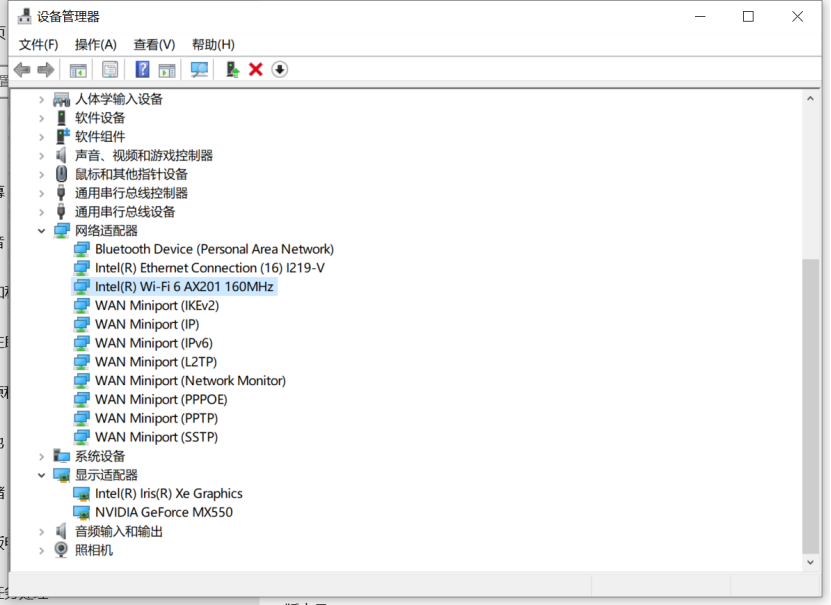Click the red X Uninstall device icon

click(x=256, y=69)
